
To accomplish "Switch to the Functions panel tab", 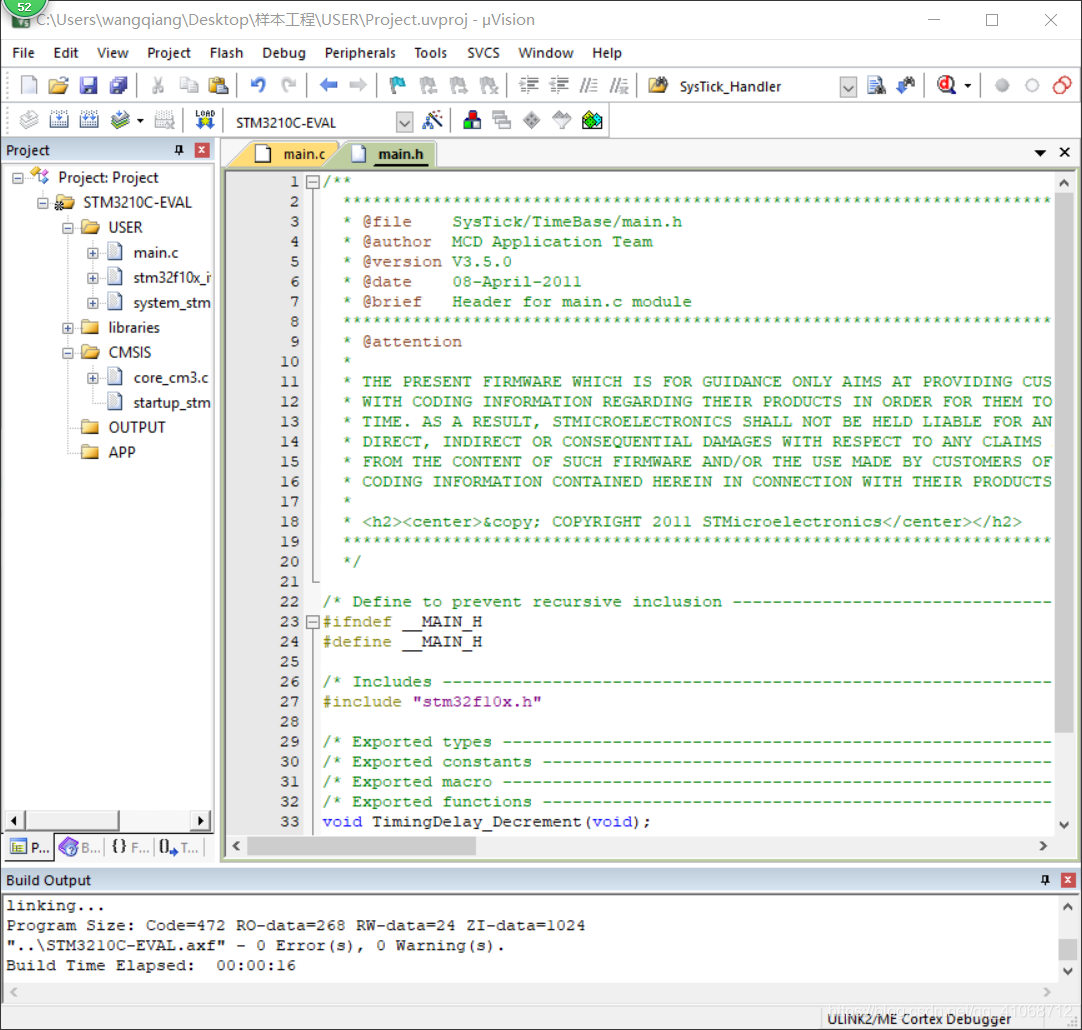I will tap(128, 847).
